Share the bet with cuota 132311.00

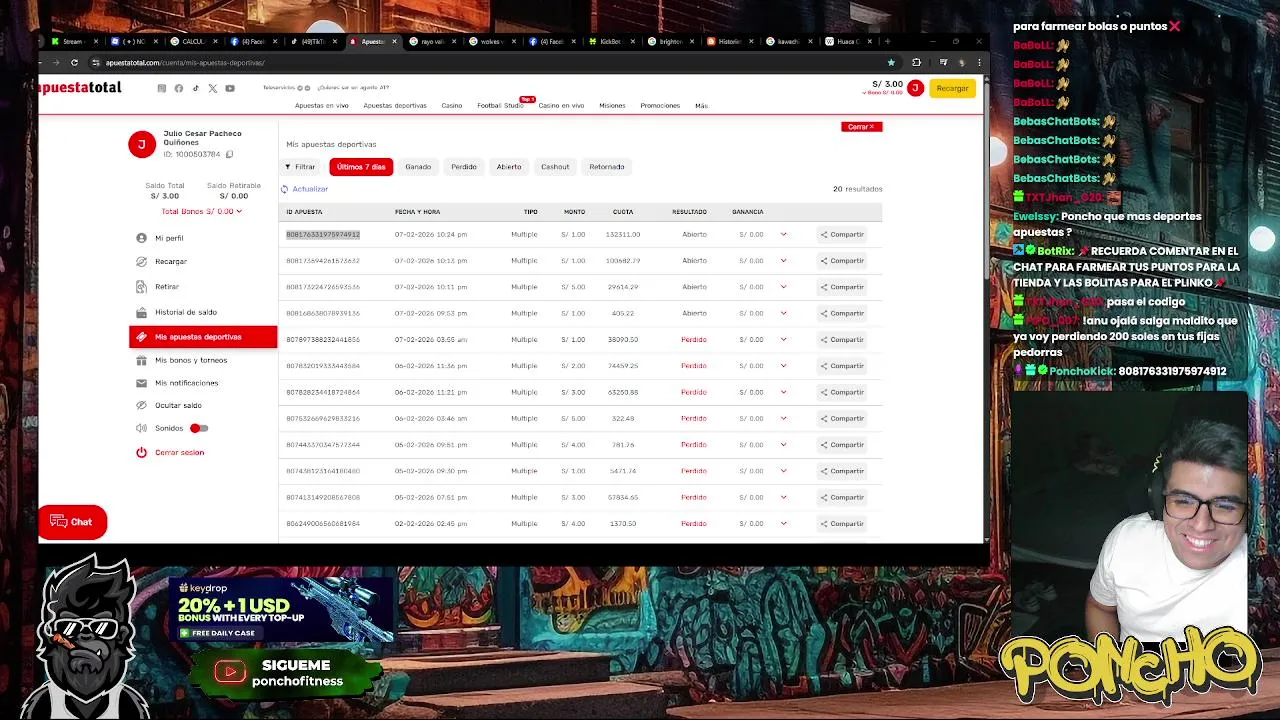tap(842, 234)
